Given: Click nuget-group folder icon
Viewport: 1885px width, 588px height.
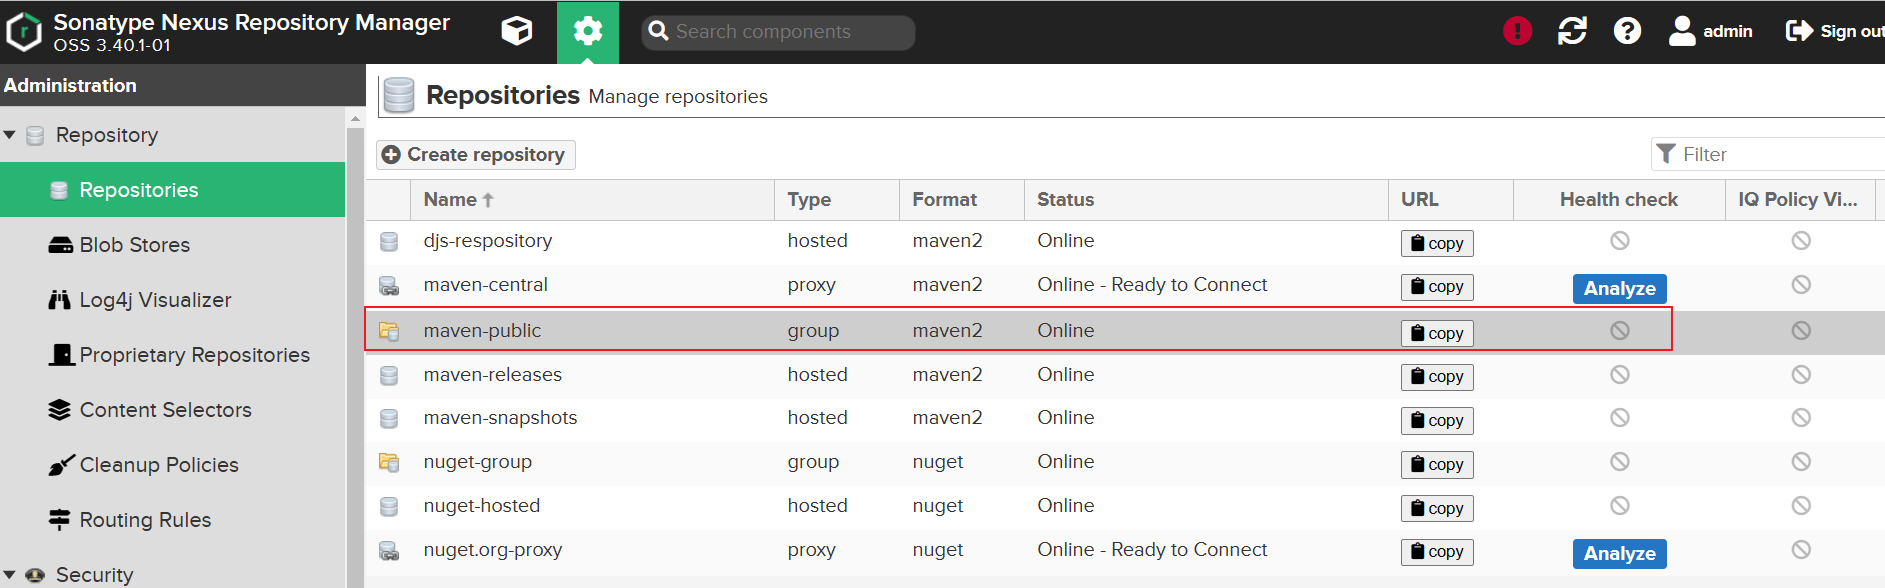Looking at the screenshot, I should [x=389, y=462].
